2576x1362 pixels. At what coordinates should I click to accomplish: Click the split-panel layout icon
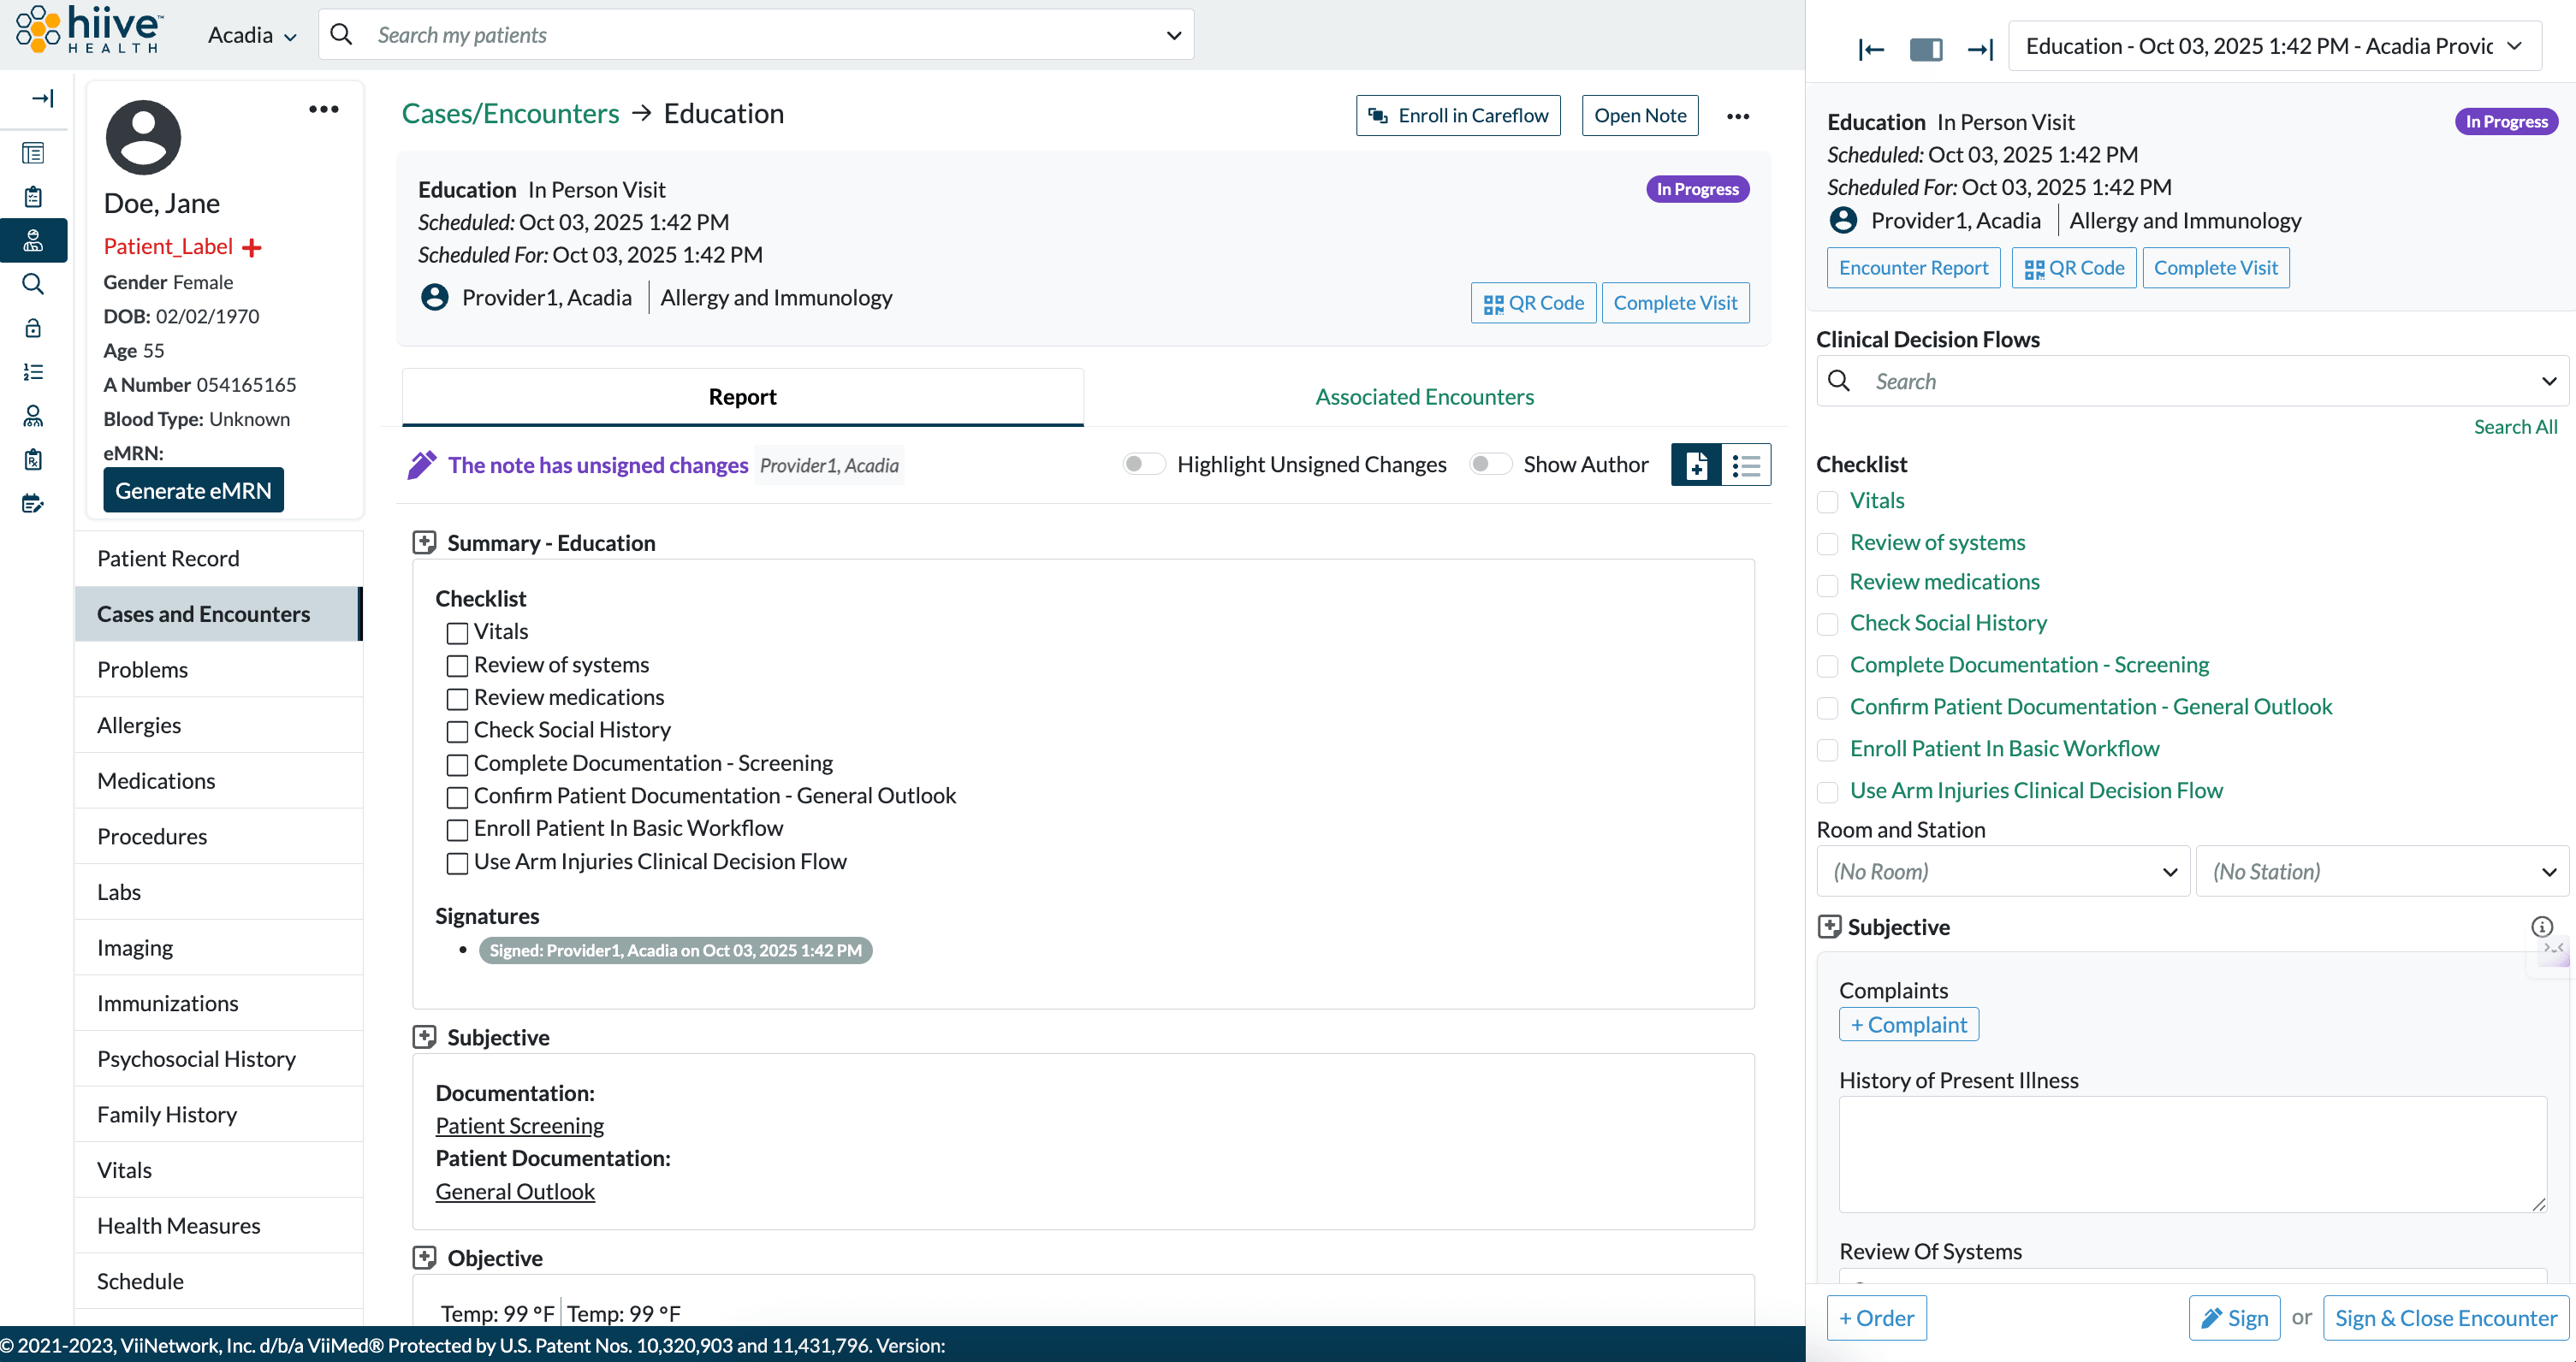coord(1925,48)
